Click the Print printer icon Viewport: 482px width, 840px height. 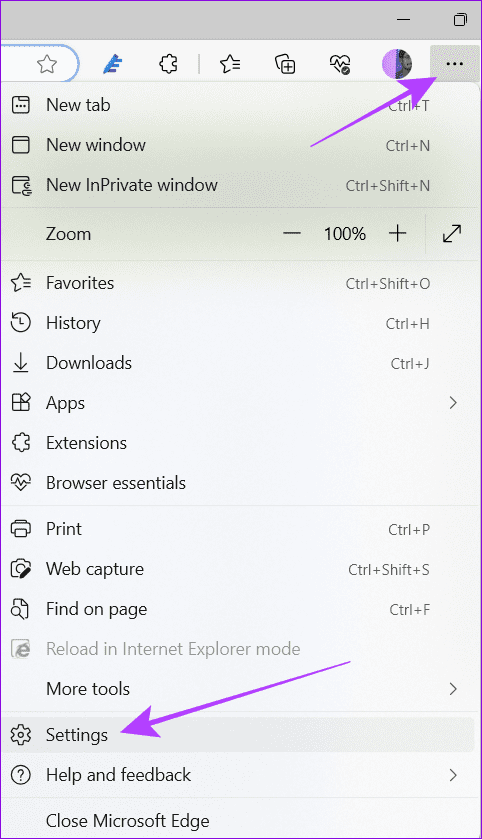click(21, 529)
